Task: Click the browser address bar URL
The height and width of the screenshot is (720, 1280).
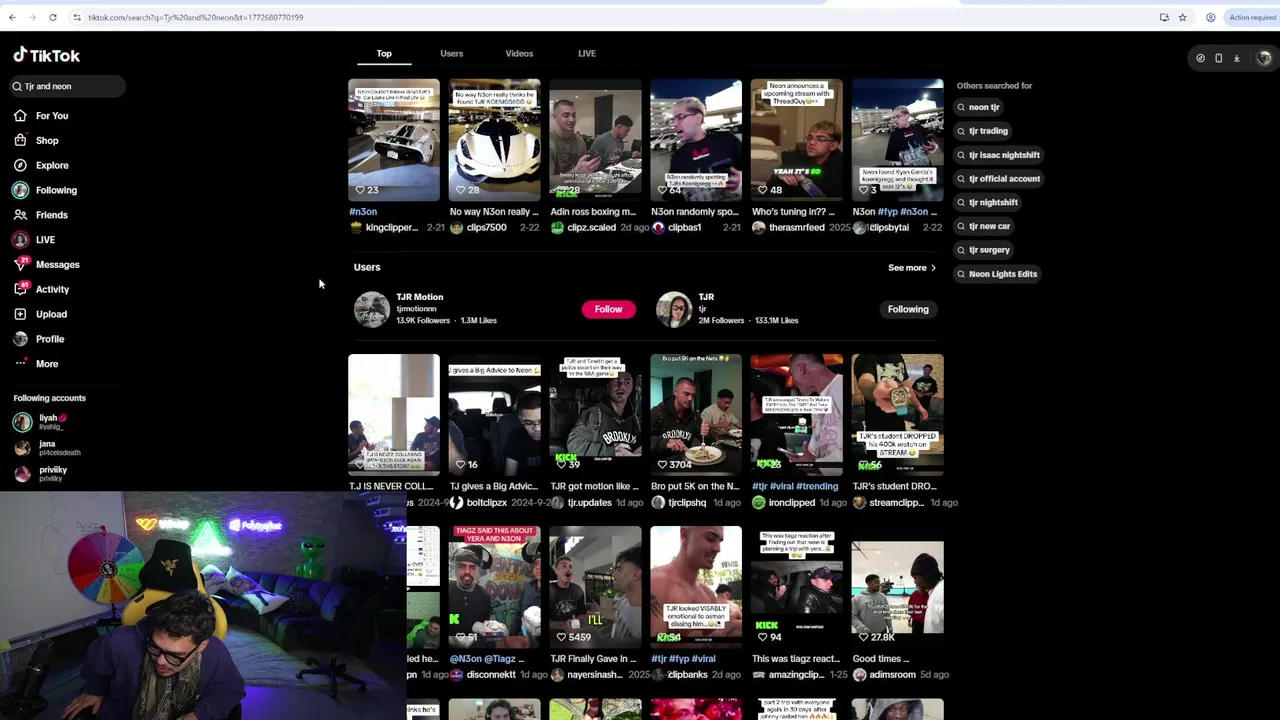Action: [195, 17]
